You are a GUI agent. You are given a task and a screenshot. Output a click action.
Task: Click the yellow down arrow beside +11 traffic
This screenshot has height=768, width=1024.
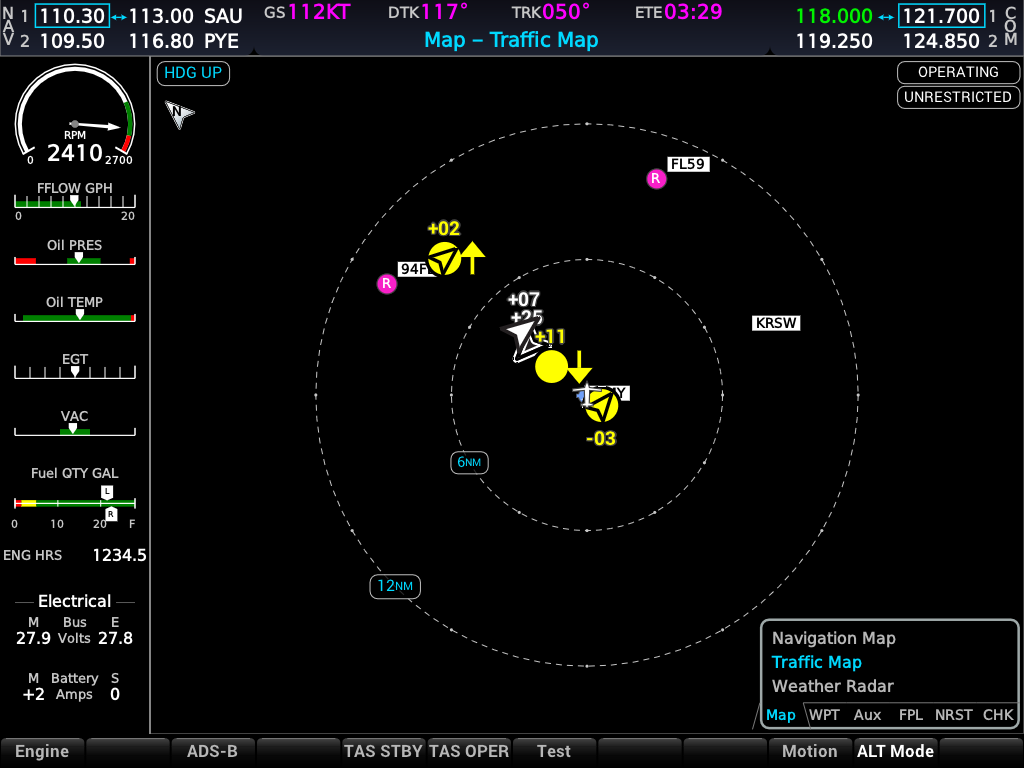click(579, 367)
